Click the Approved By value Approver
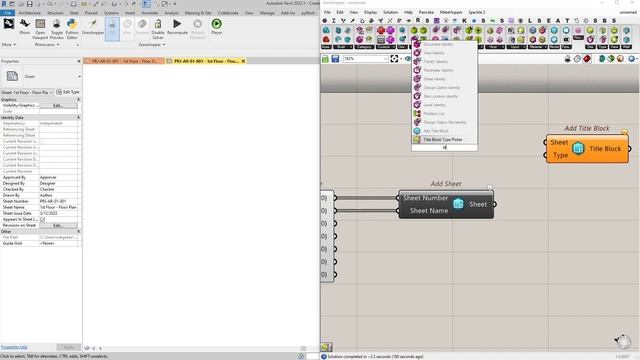640x360 pixels. [58, 178]
